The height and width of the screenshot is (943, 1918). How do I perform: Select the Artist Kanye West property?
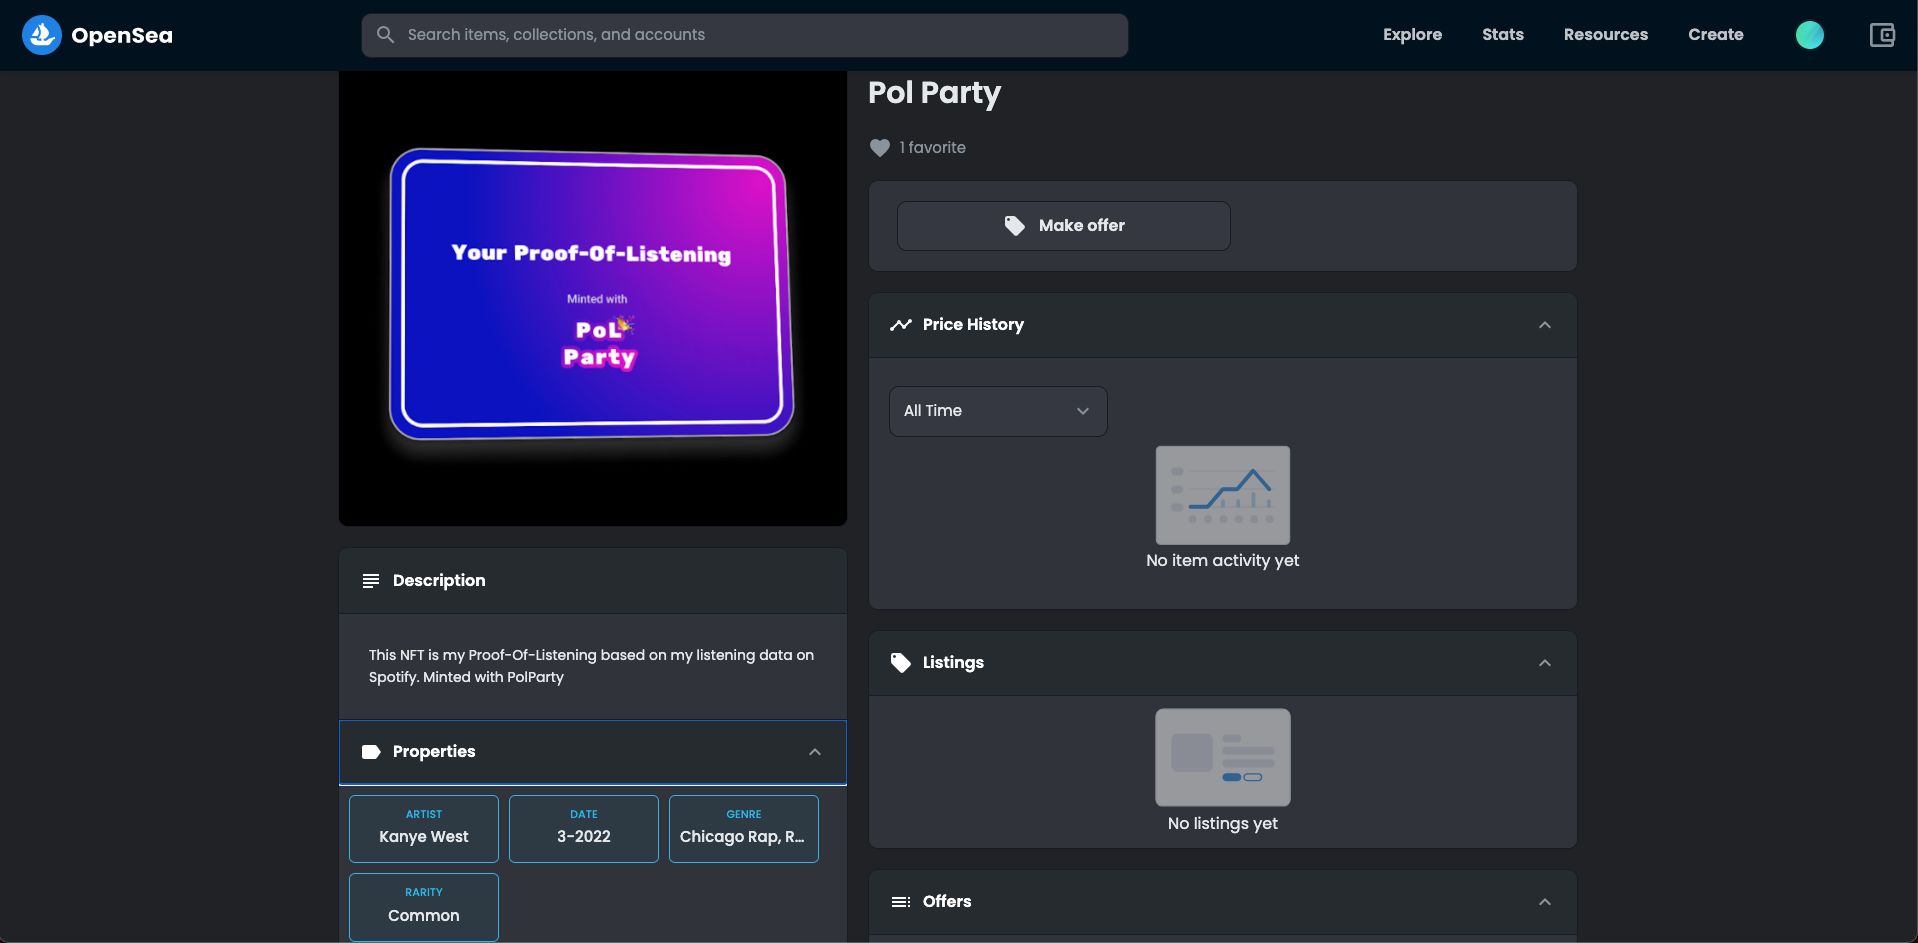pos(423,829)
